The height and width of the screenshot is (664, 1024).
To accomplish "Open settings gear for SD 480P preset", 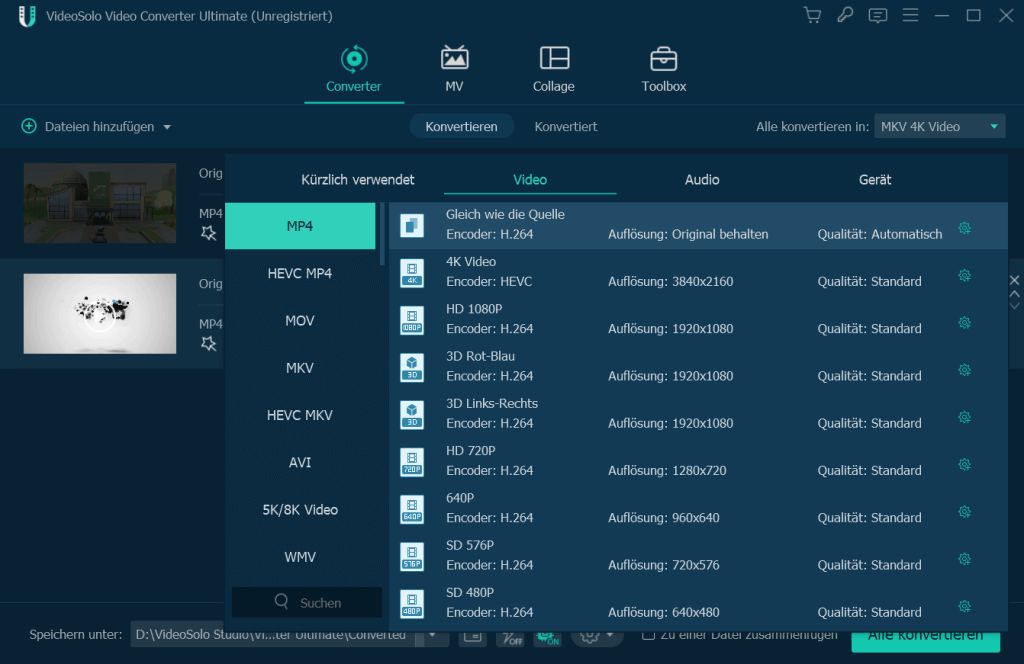I will tap(964, 606).
